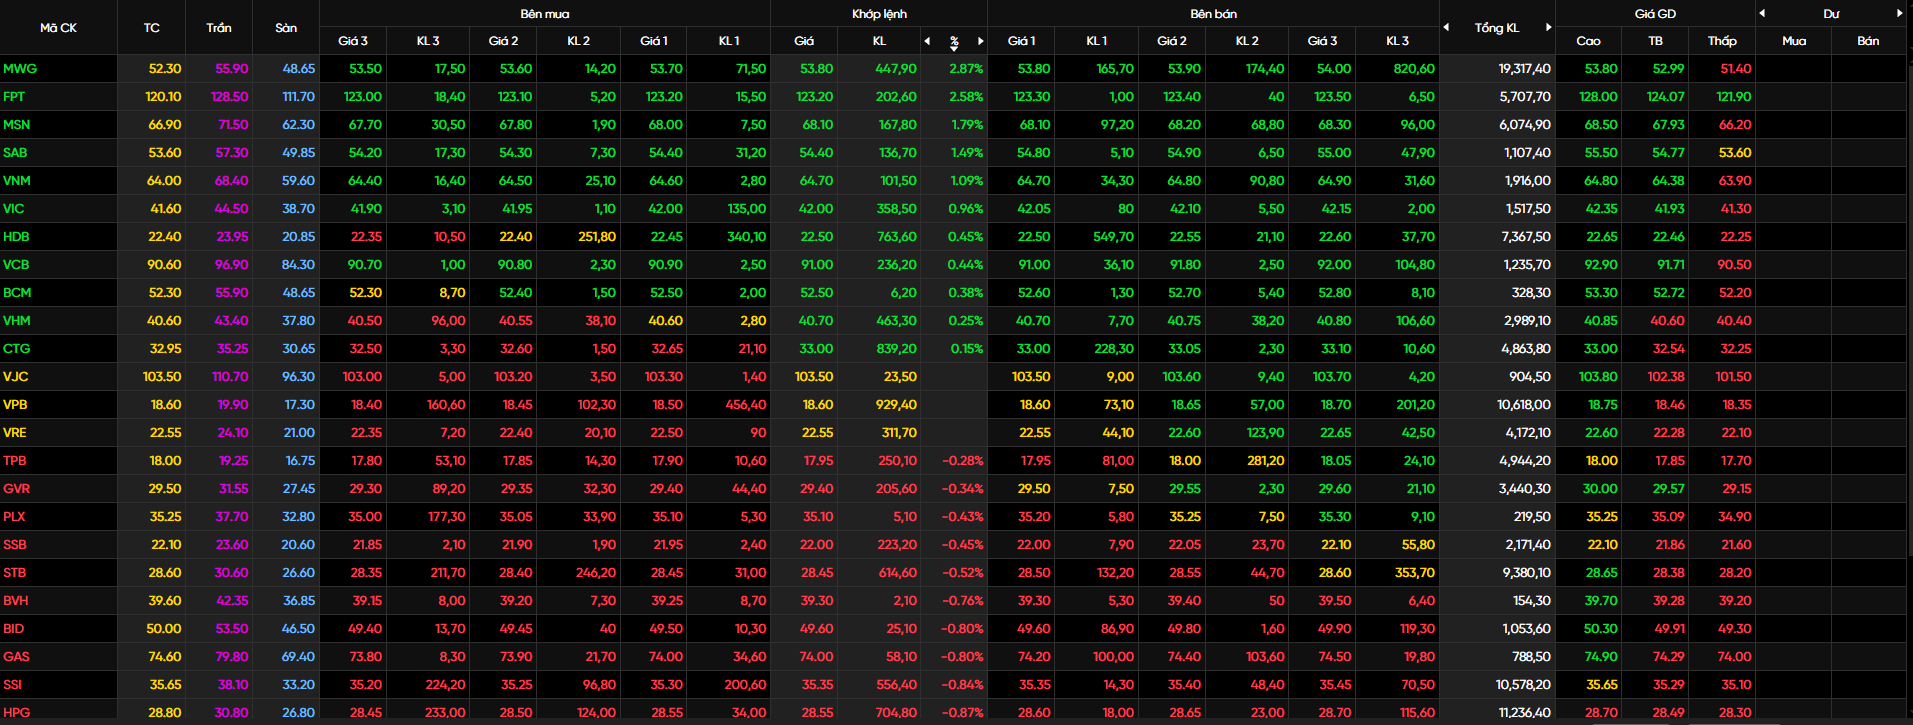Open the STB stock symbol
Screen dimensions: 1913x725
click(x=15, y=573)
